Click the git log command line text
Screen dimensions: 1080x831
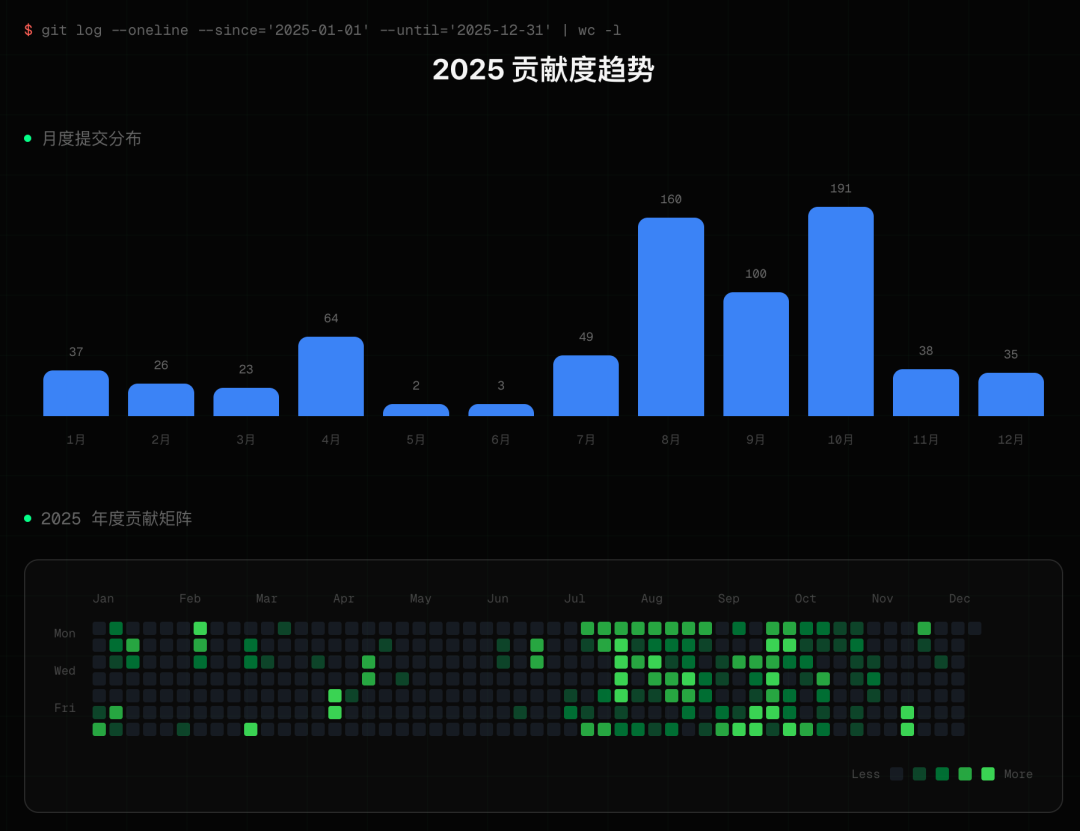331,30
